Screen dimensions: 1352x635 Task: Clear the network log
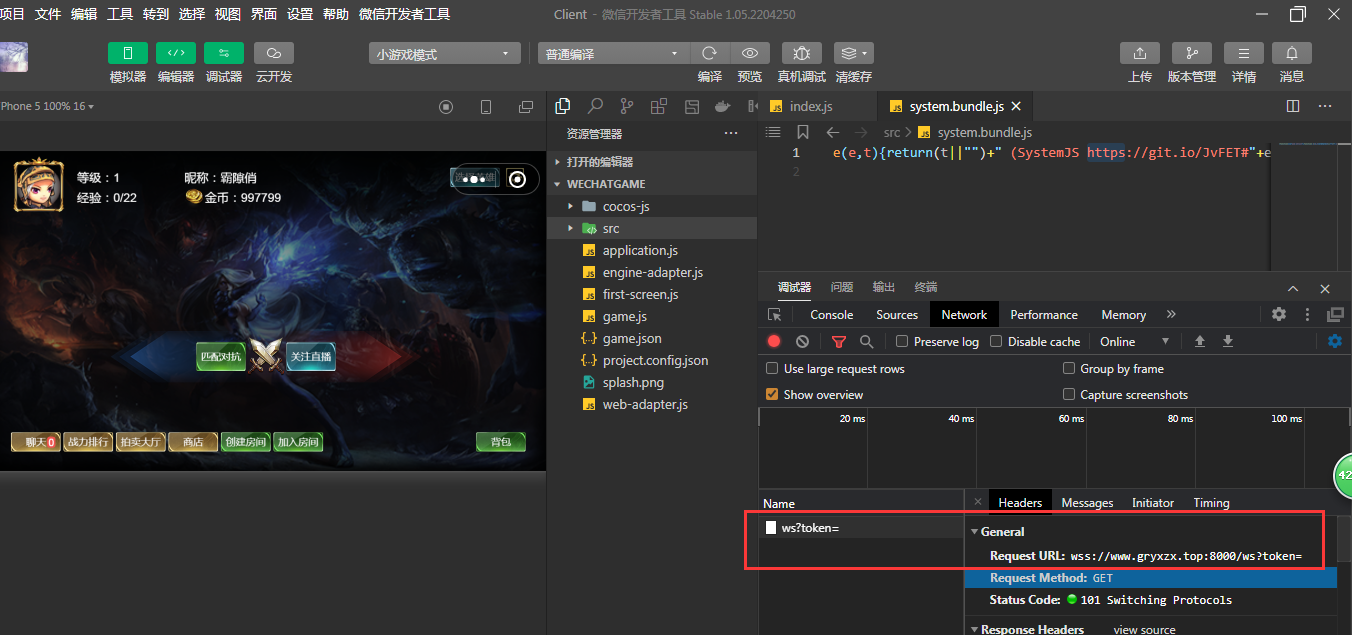click(x=802, y=341)
